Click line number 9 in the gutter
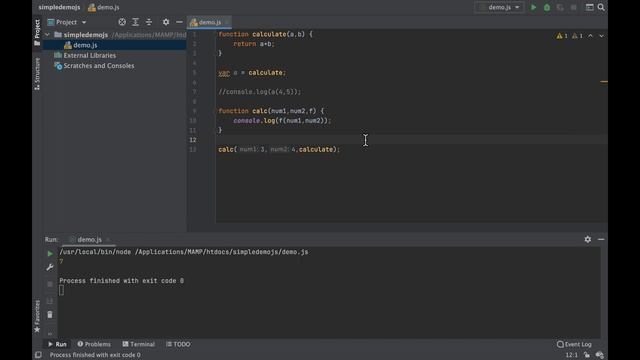 pos(194,111)
